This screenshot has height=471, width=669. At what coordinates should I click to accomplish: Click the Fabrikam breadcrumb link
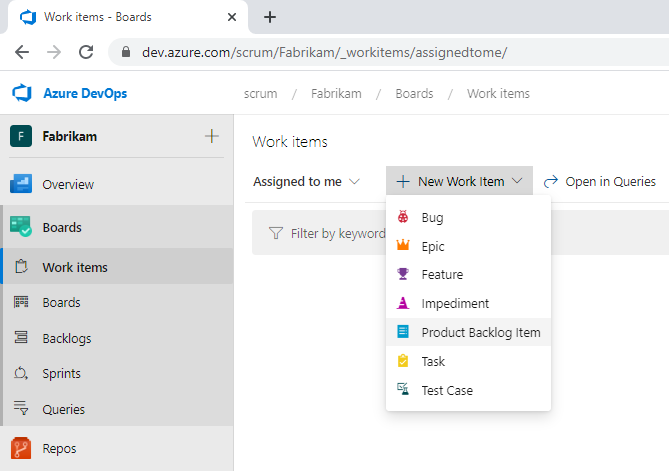click(x=336, y=93)
